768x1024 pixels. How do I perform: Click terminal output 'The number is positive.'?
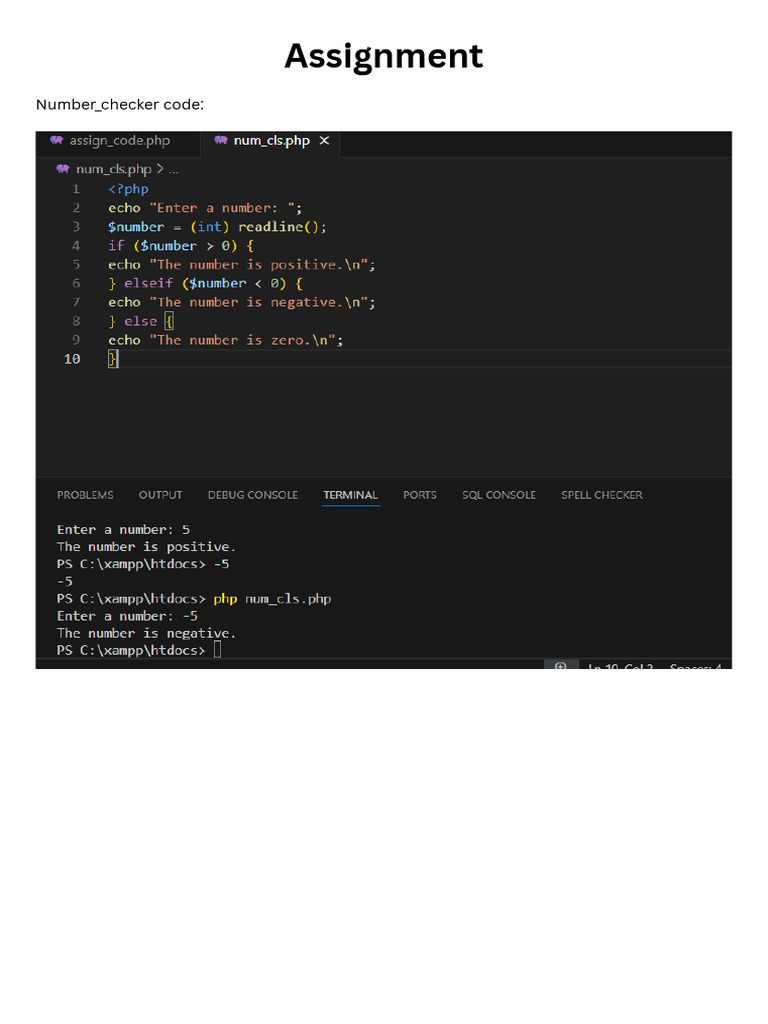146,547
